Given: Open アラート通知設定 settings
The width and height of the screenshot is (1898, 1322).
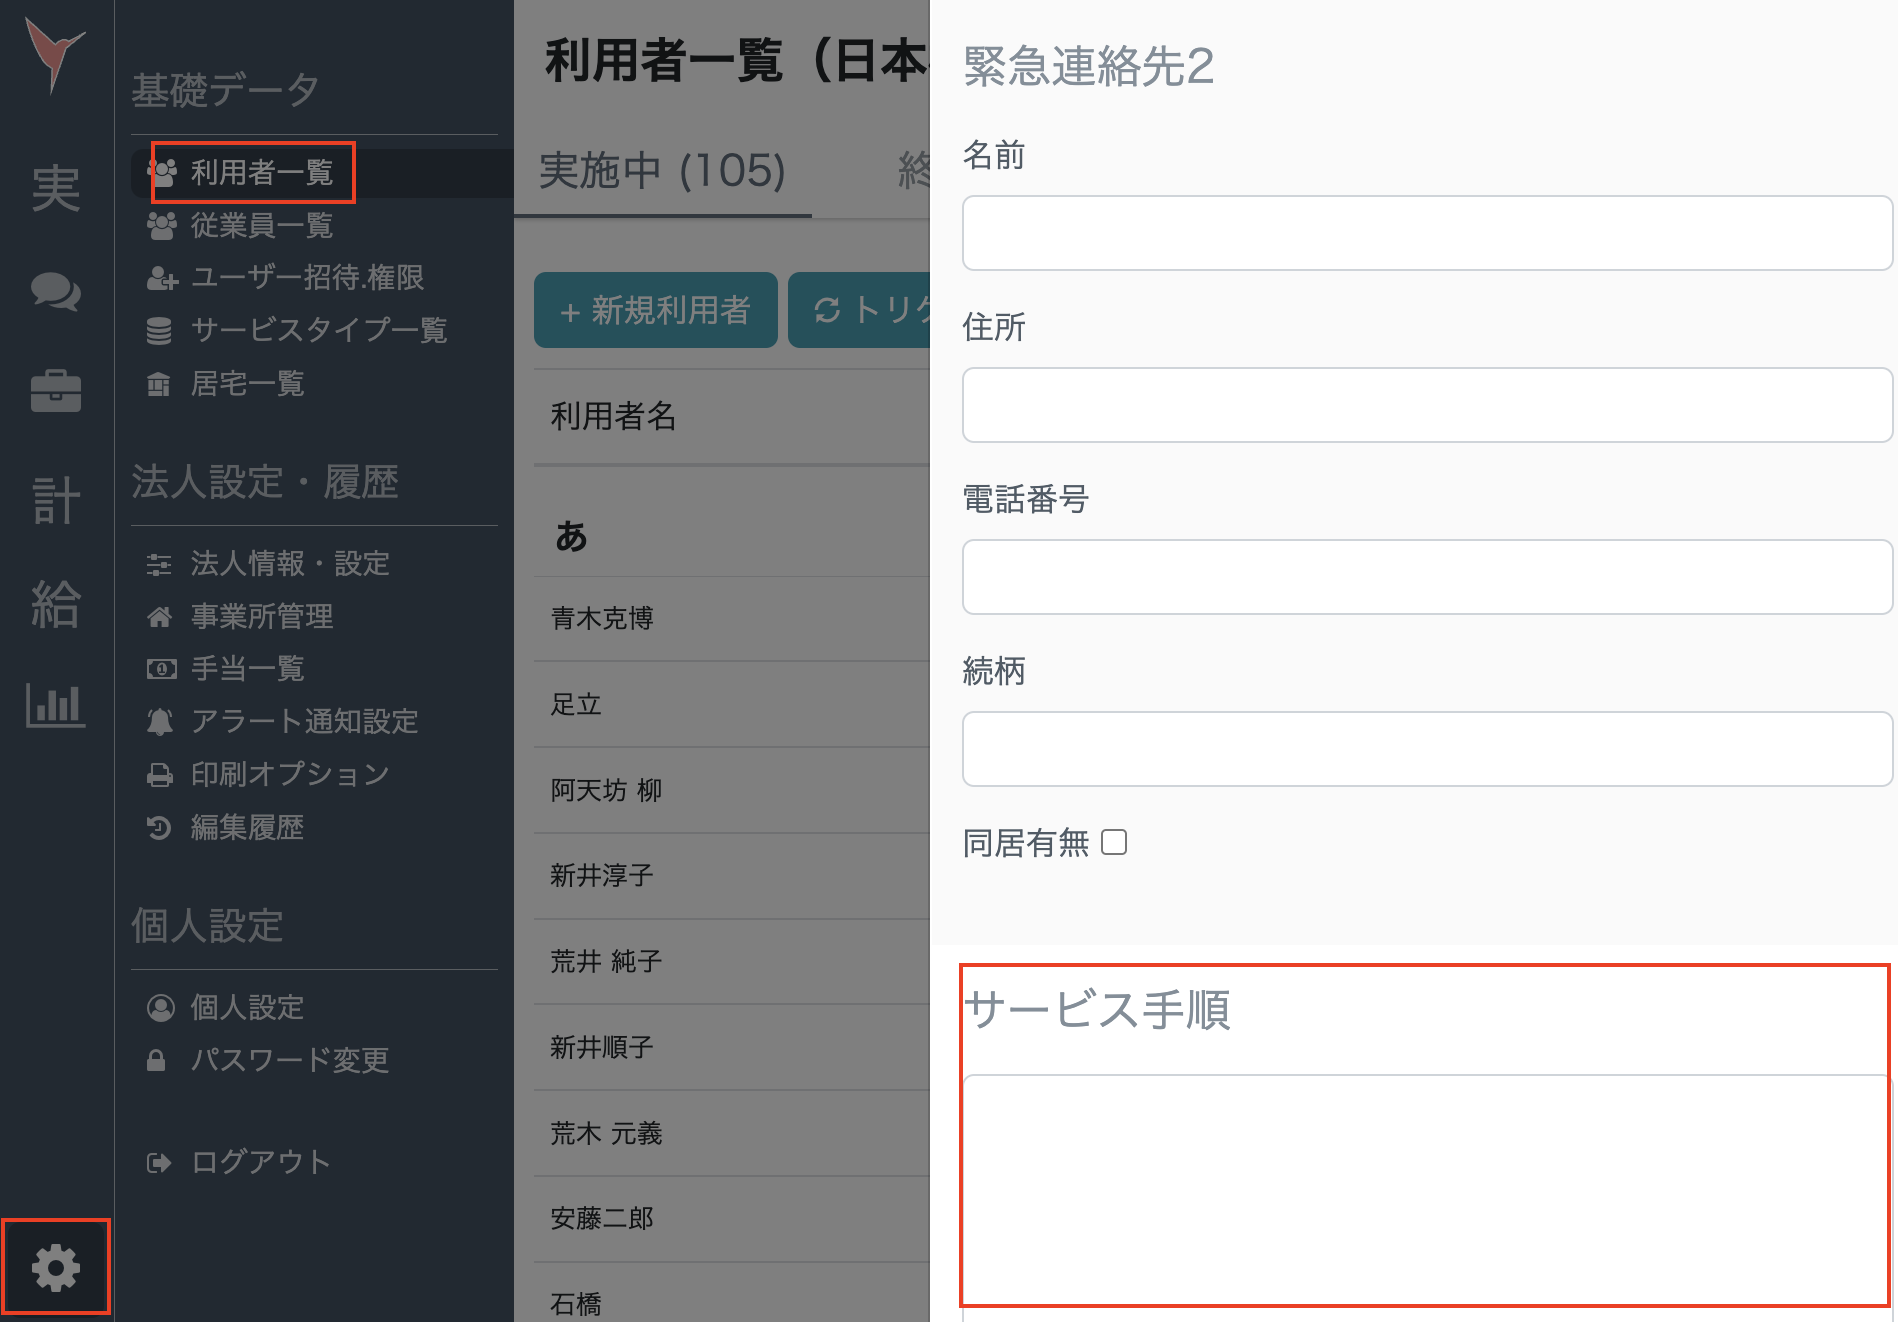Looking at the screenshot, I should click(x=305, y=722).
